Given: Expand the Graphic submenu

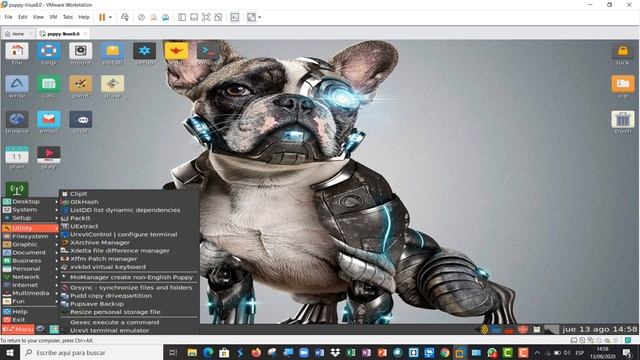Looking at the screenshot, I should coord(30,244).
